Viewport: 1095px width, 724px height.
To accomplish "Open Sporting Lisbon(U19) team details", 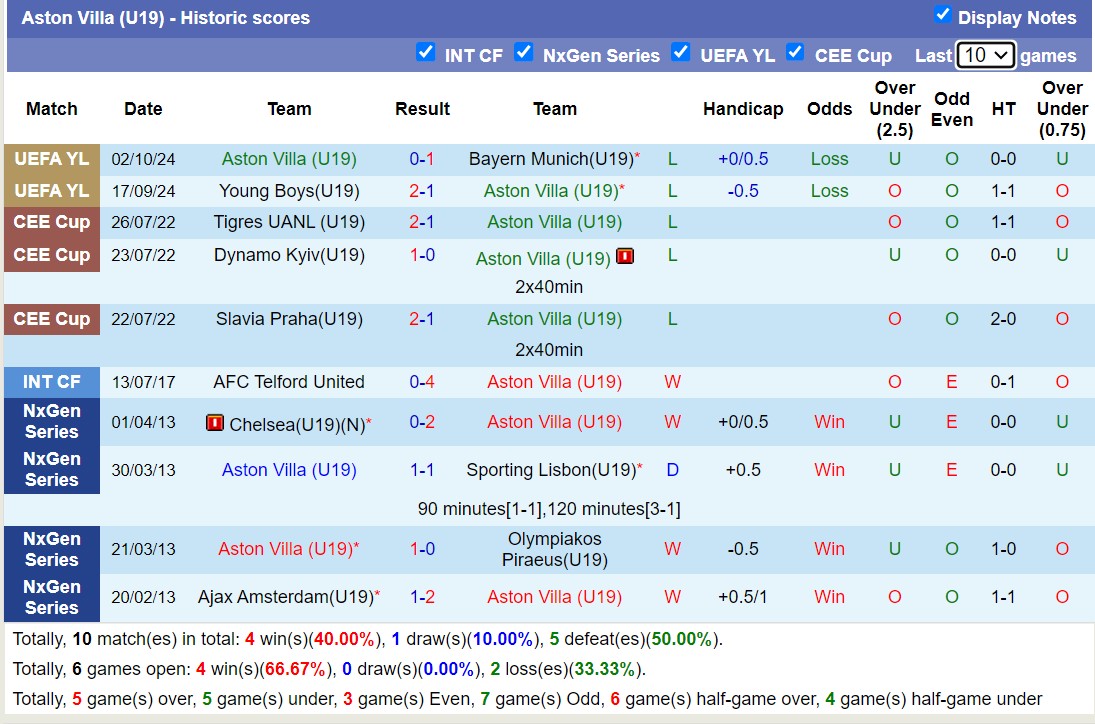I will tap(553, 470).
